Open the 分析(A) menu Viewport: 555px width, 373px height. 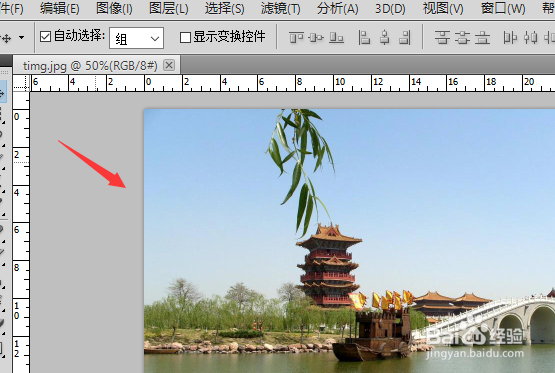pos(337,8)
